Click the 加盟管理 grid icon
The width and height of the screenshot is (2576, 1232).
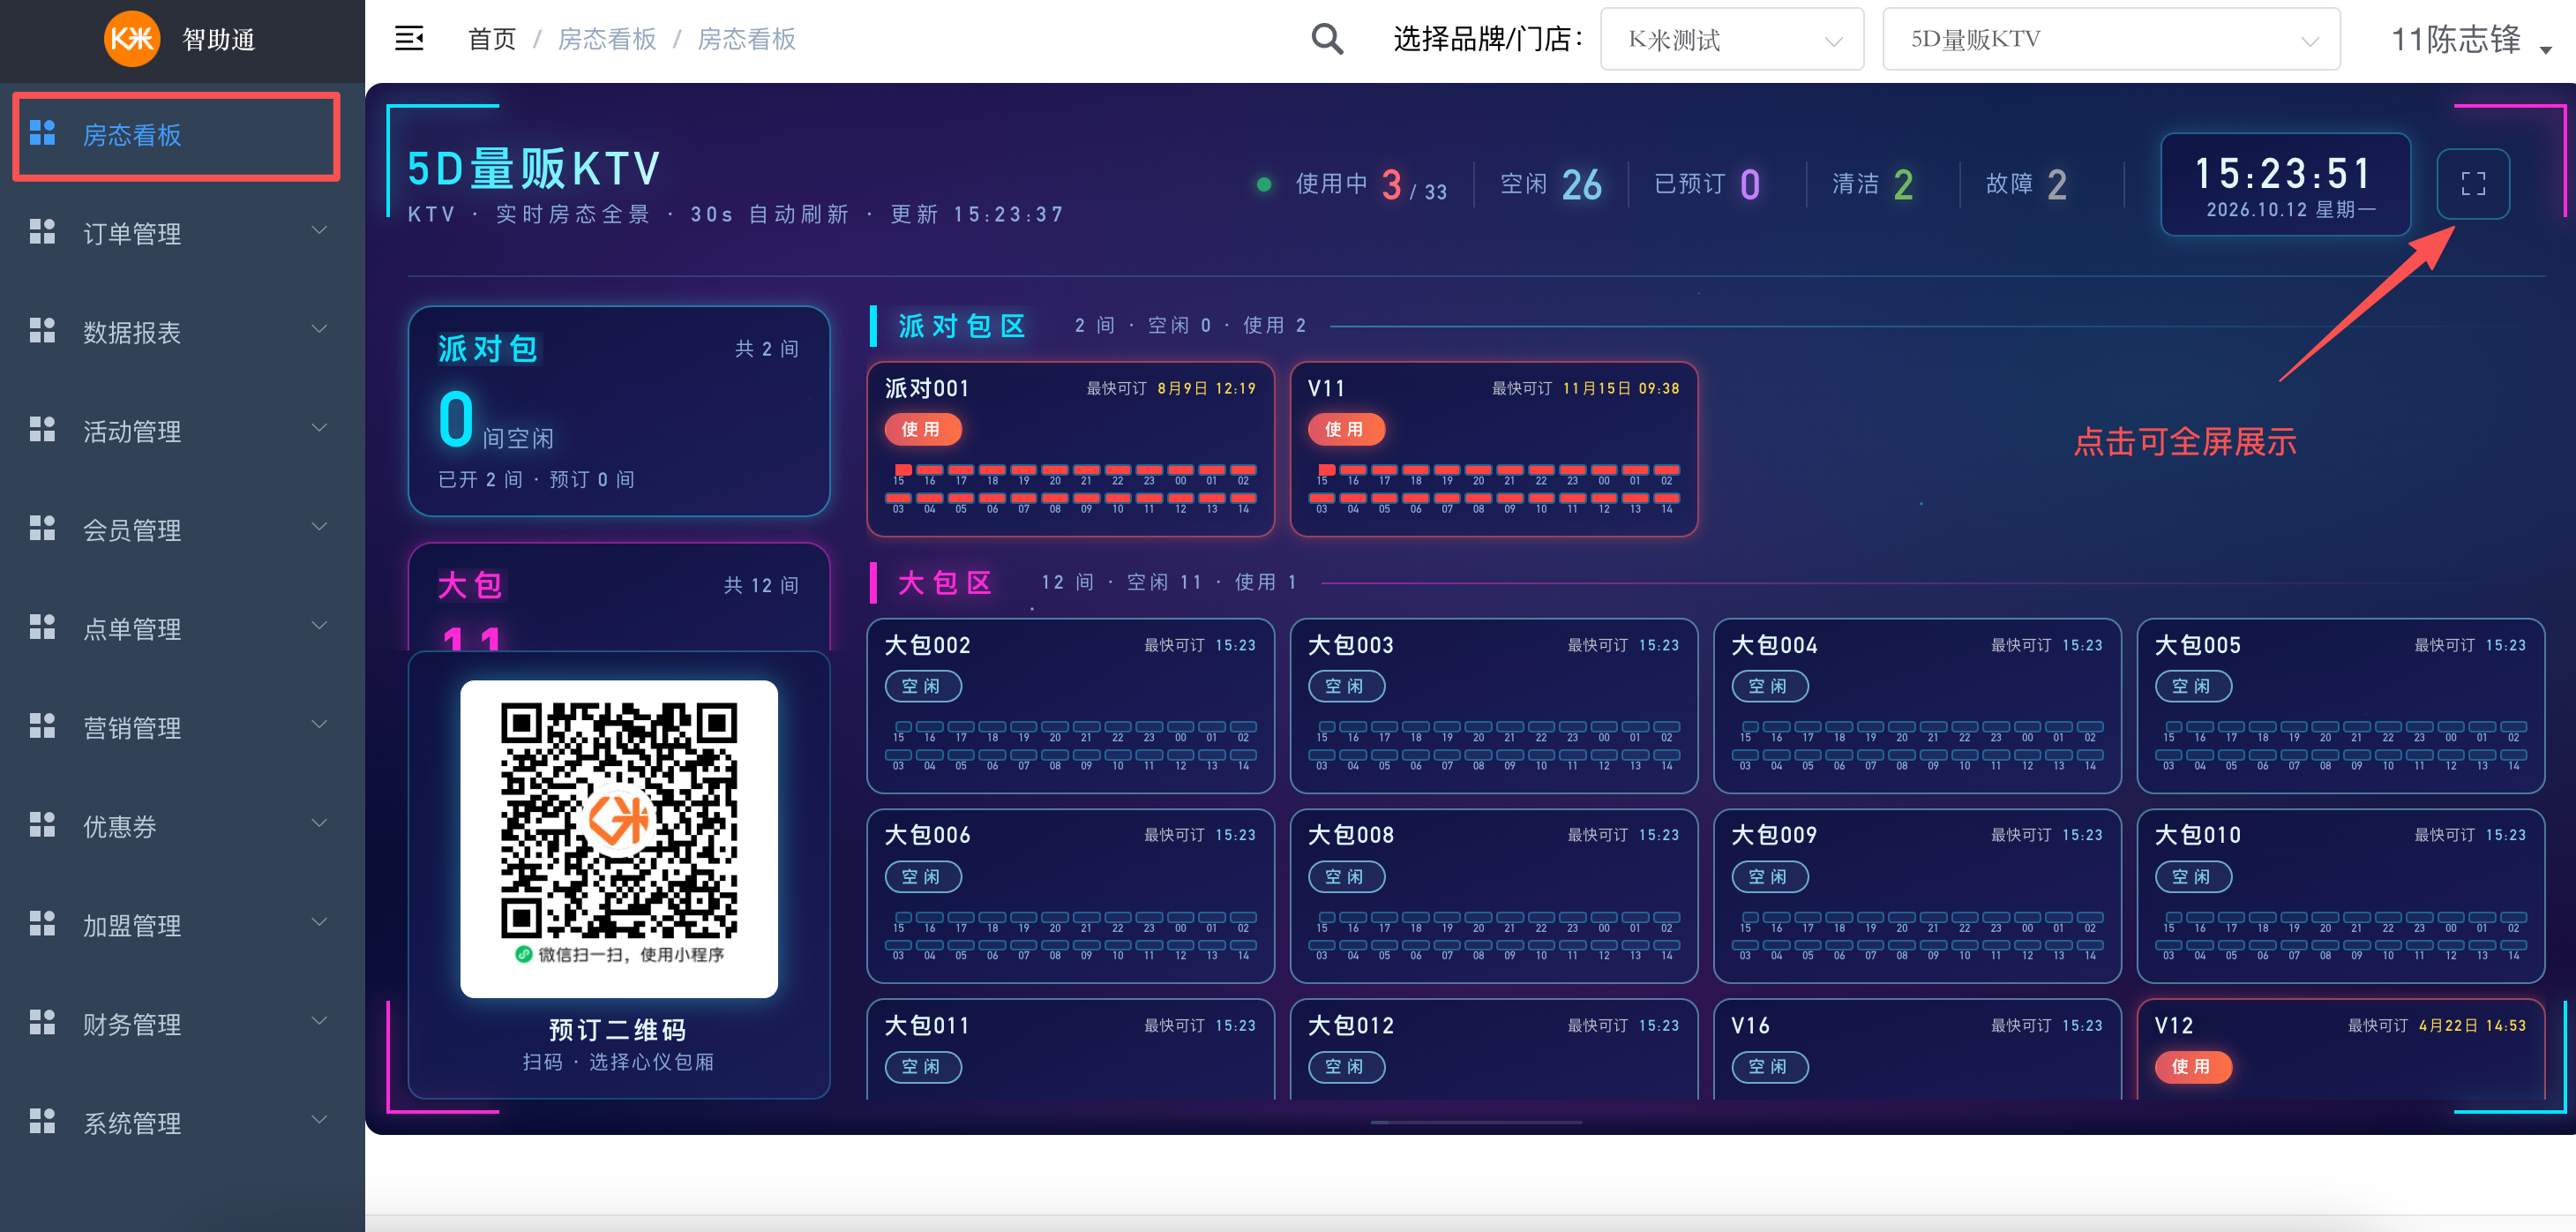(x=42, y=924)
